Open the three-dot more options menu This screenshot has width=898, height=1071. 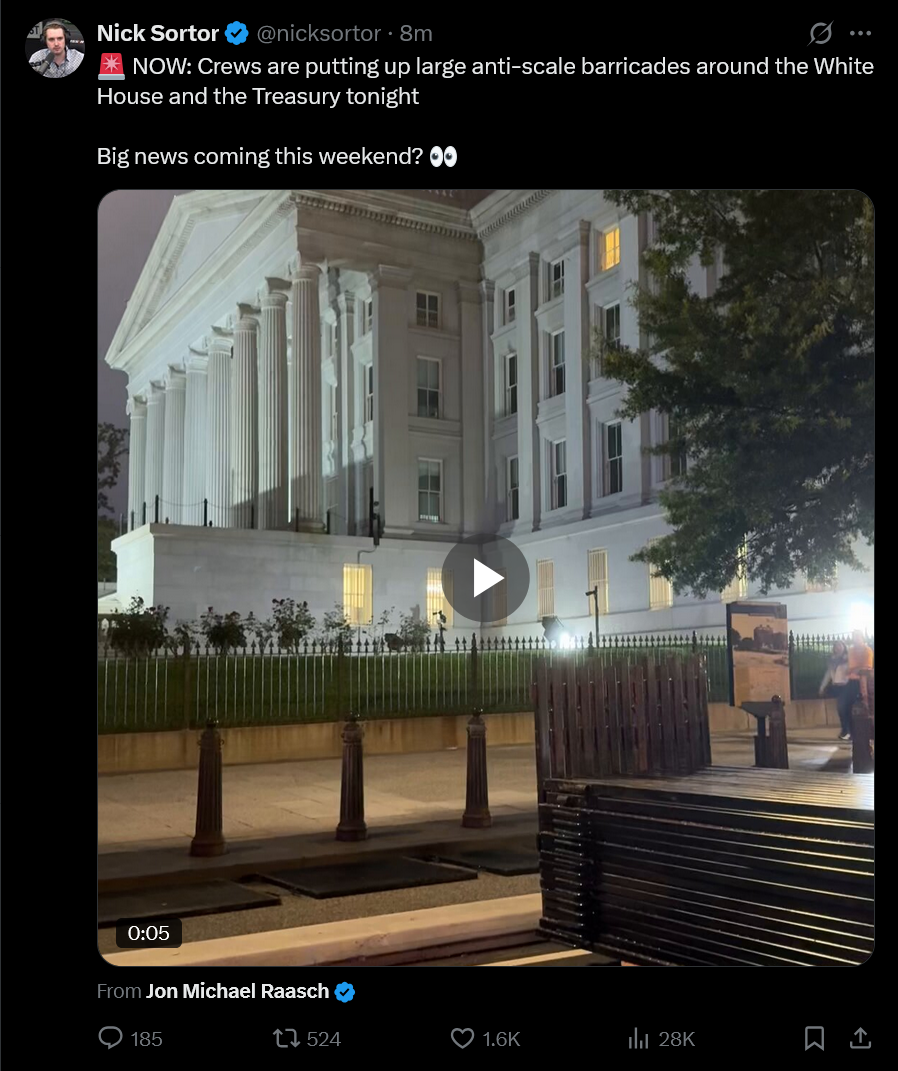860,33
